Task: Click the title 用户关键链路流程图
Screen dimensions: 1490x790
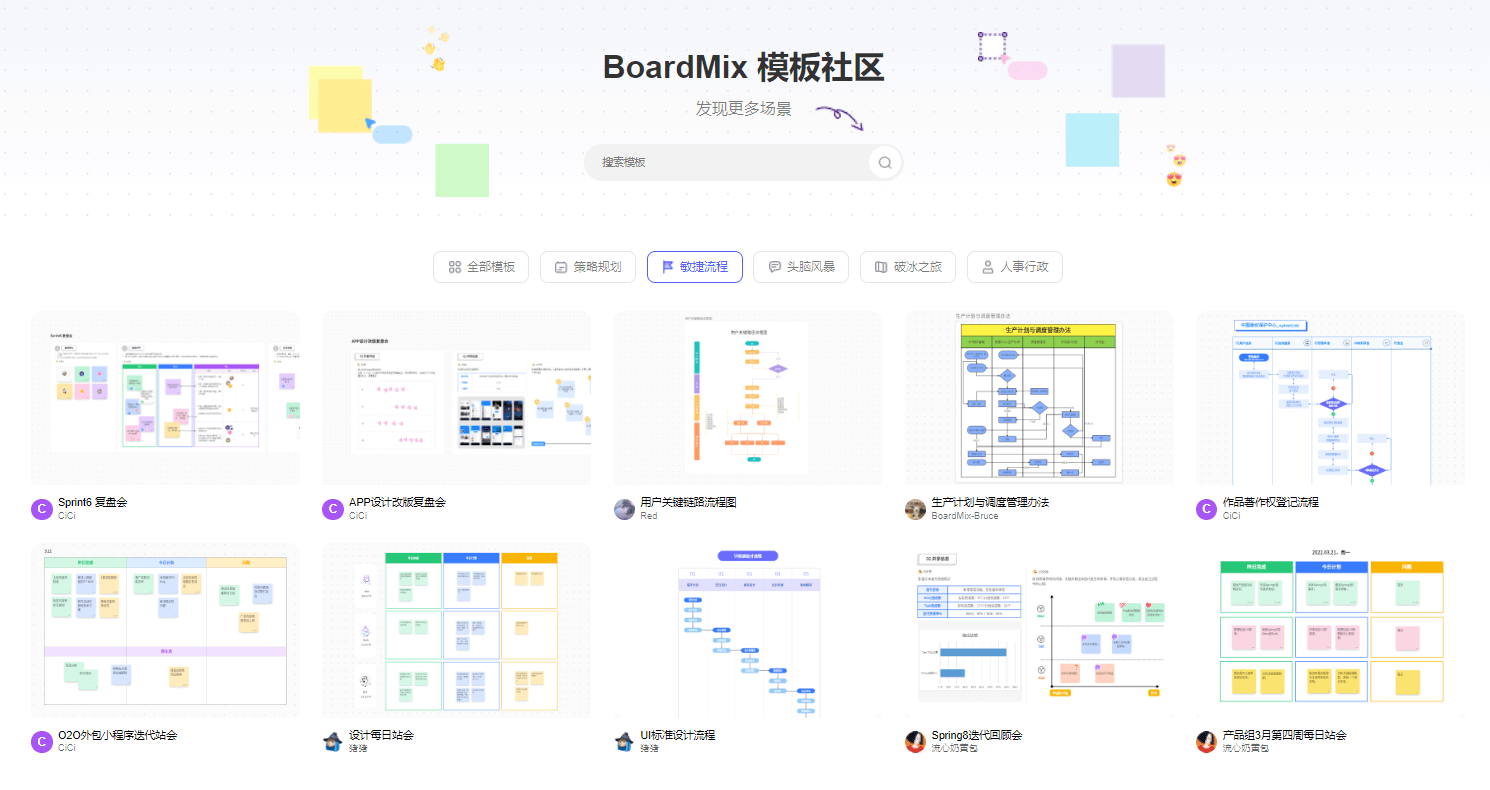Action: pyautogui.click(x=688, y=503)
